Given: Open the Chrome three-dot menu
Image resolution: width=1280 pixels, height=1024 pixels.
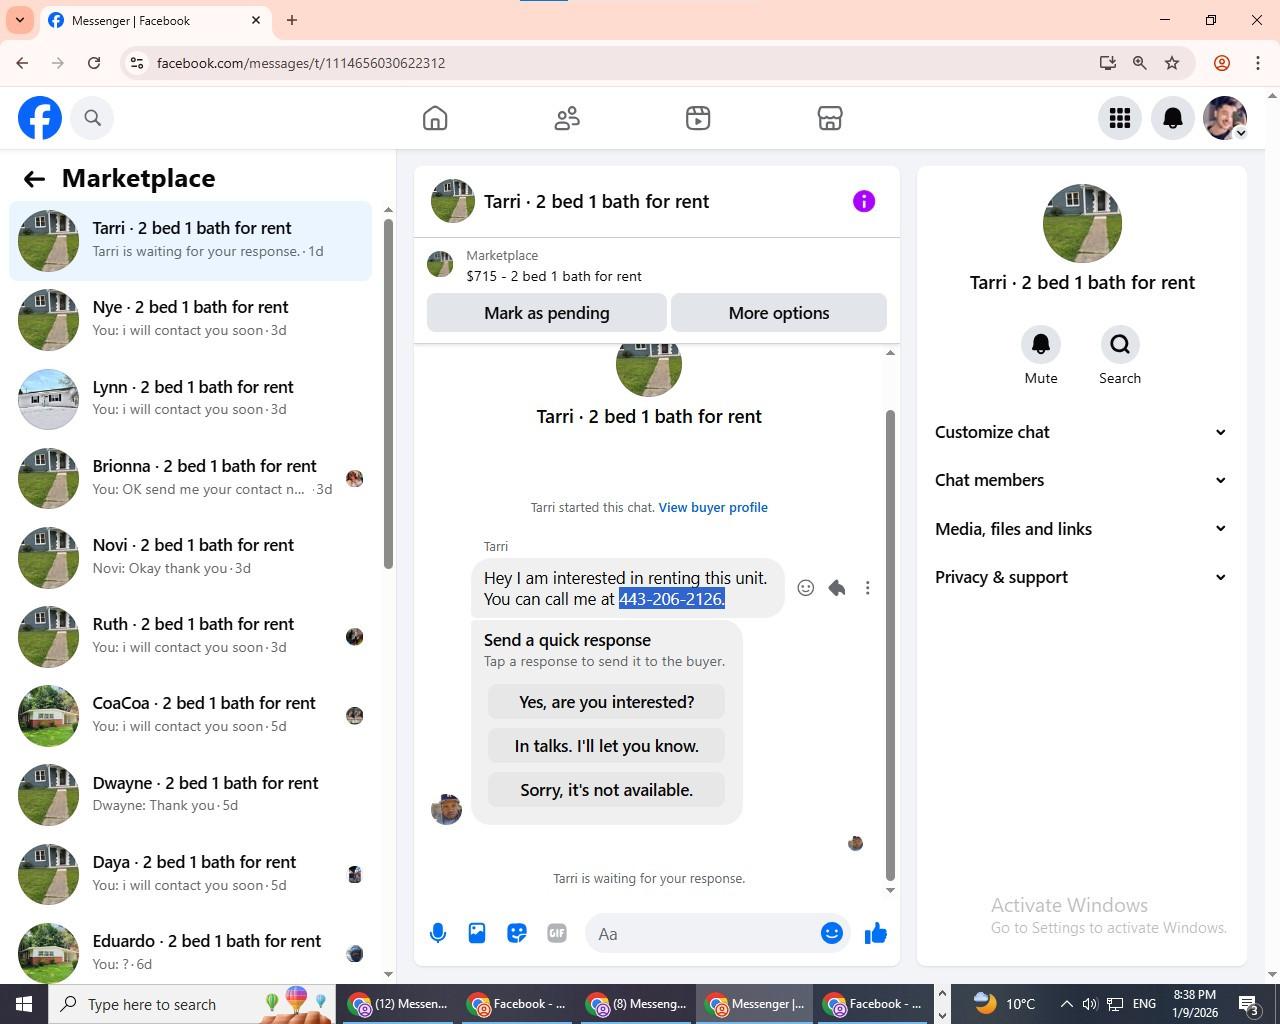Looking at the screenshot, I should (1258, 63).
